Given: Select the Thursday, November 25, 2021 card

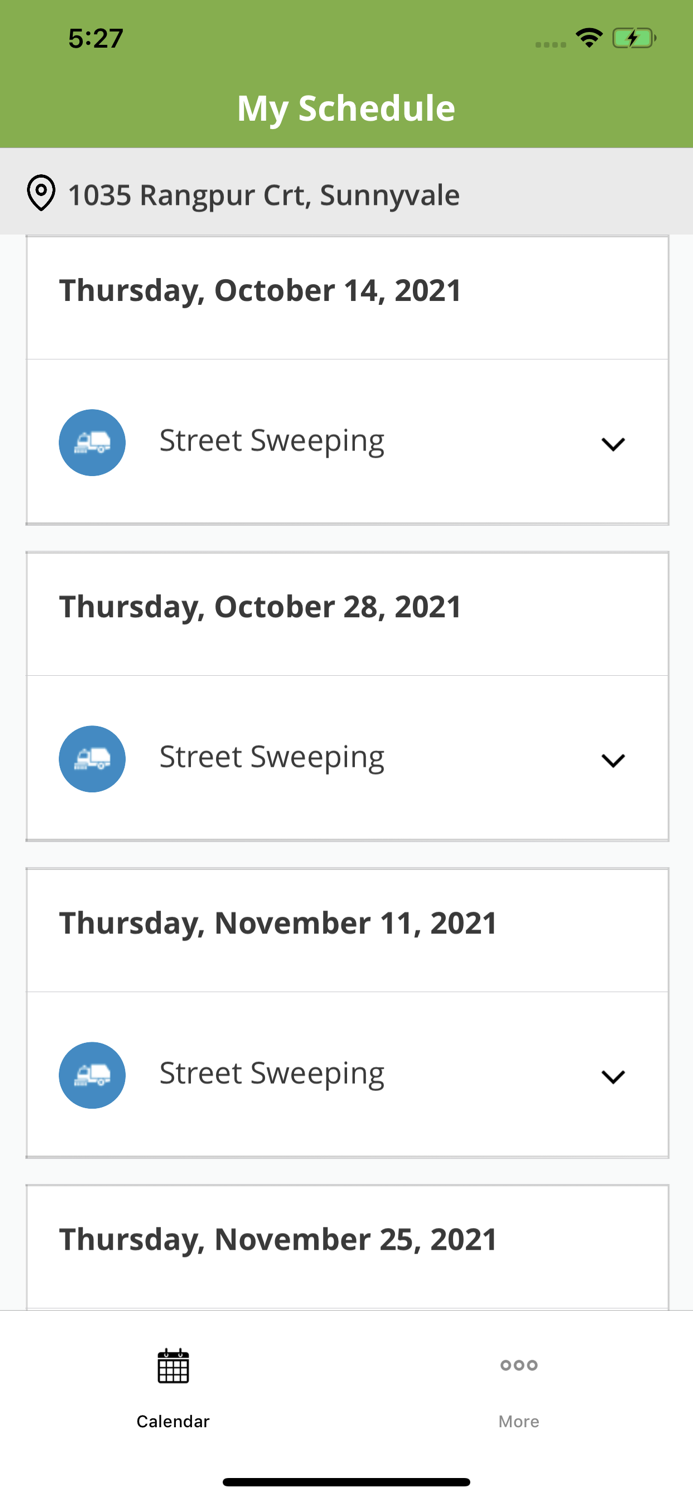Looking at the screenshot, I should (x=277, y=1238).
